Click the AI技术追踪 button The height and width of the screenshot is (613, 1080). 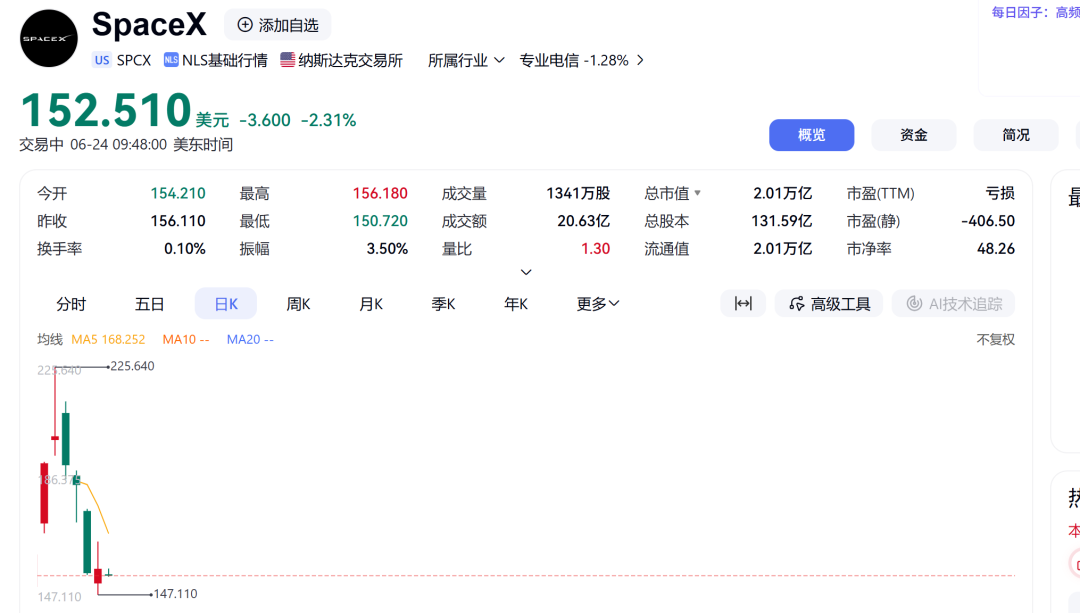(x=953, y=304)
